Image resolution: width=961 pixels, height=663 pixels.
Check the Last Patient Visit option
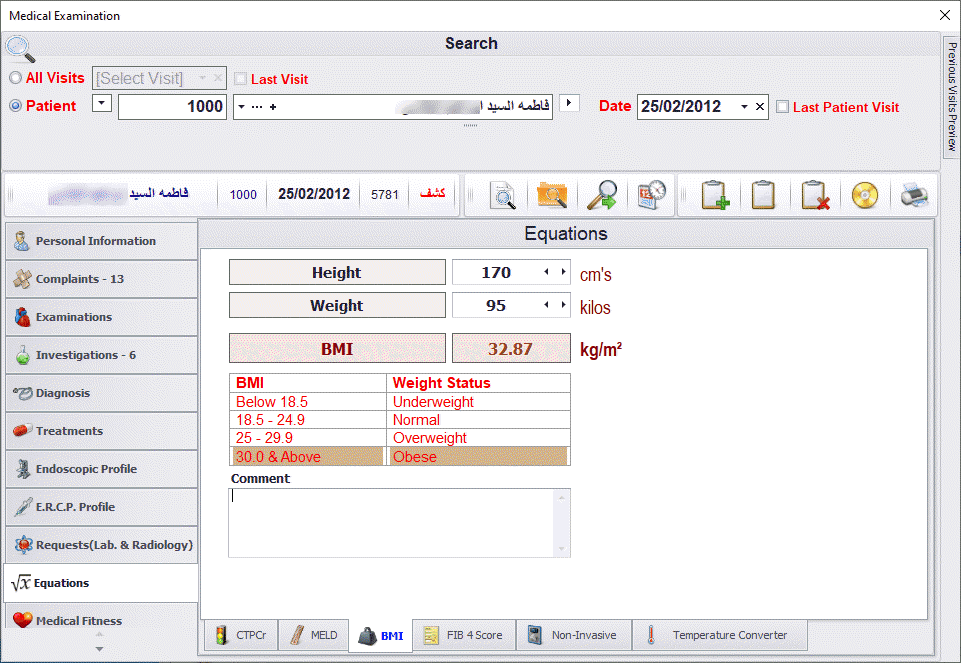tap(783, 107)
